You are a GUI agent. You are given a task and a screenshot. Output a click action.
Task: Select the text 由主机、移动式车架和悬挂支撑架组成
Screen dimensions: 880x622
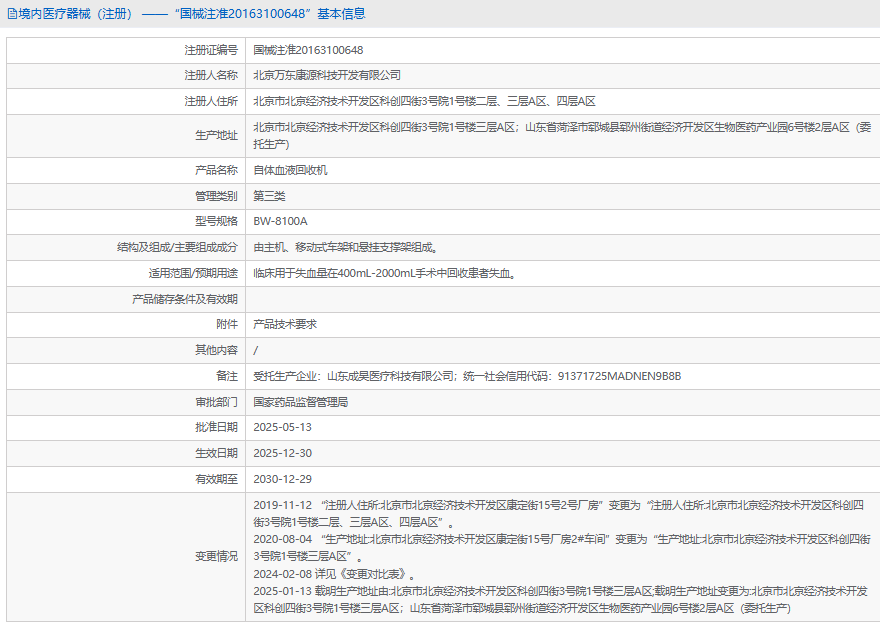point(345,247)
